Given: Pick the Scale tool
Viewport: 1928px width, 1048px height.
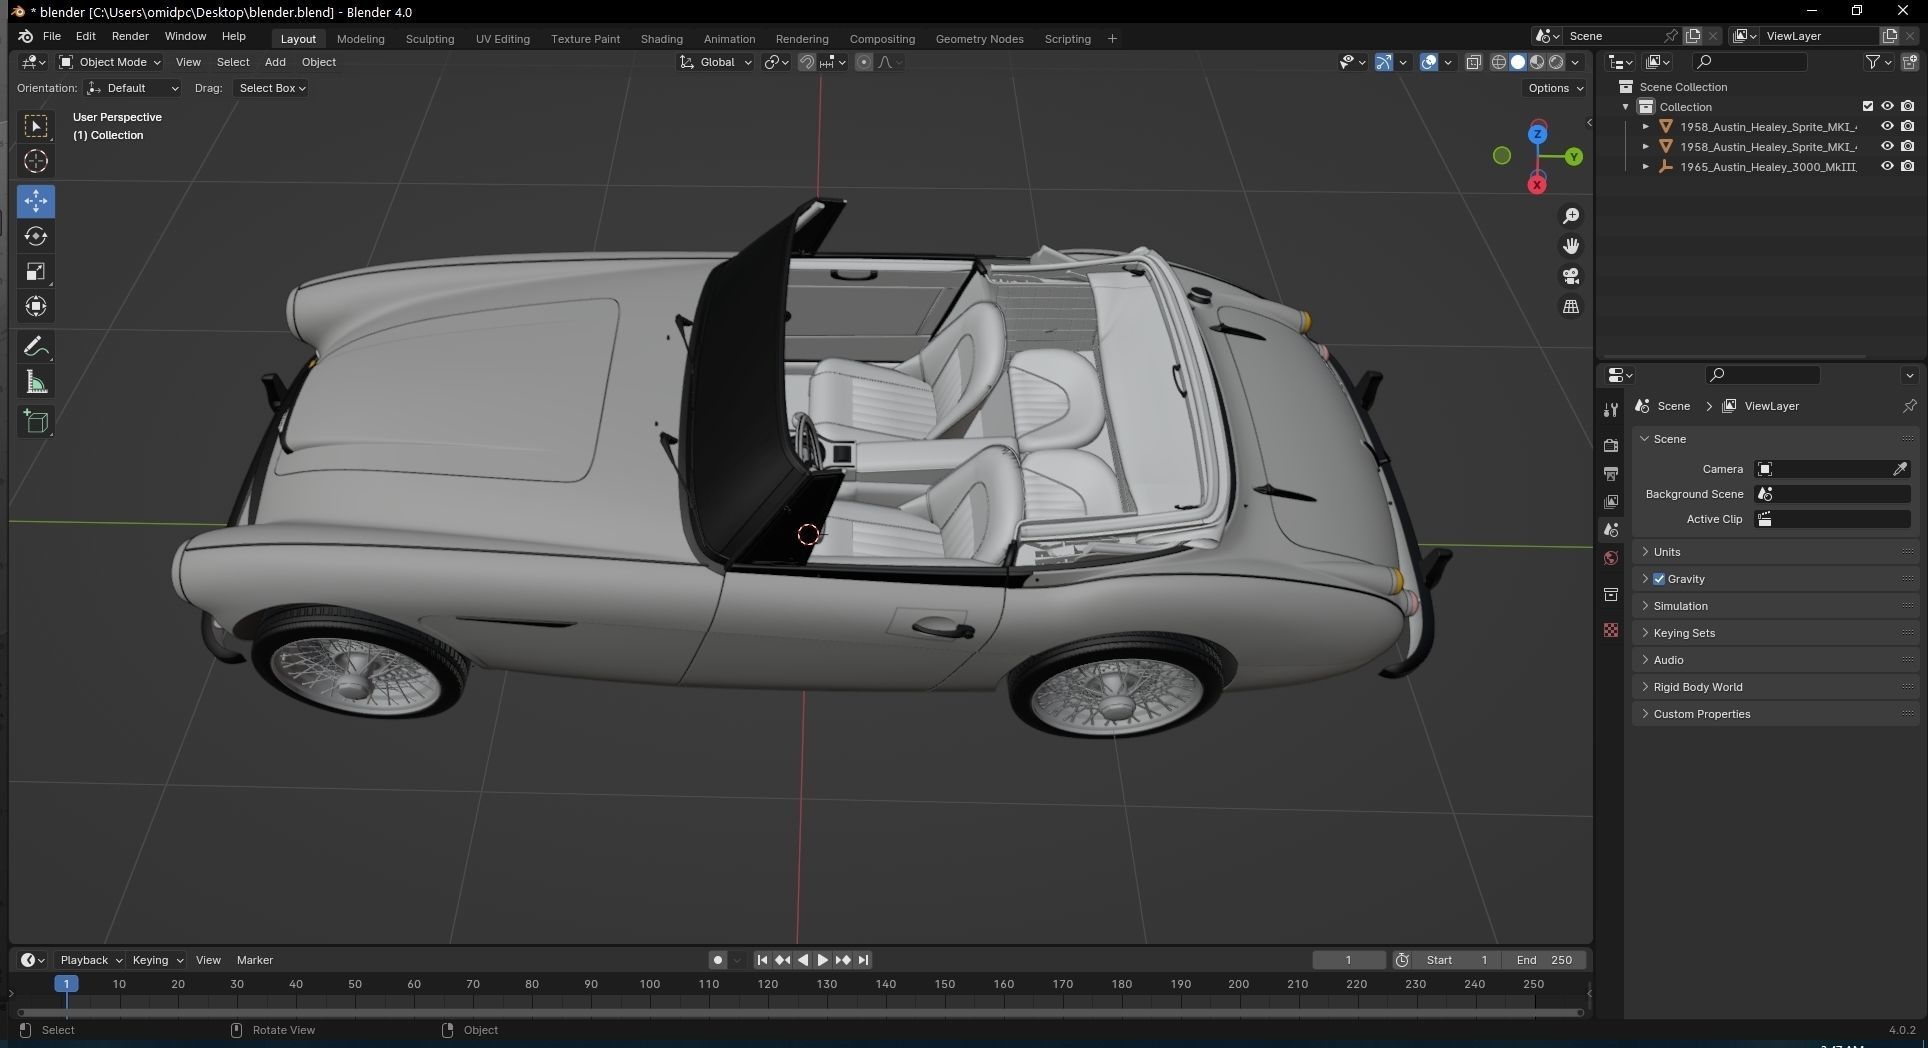Looking at the screenshot, I should pos(36,271).
